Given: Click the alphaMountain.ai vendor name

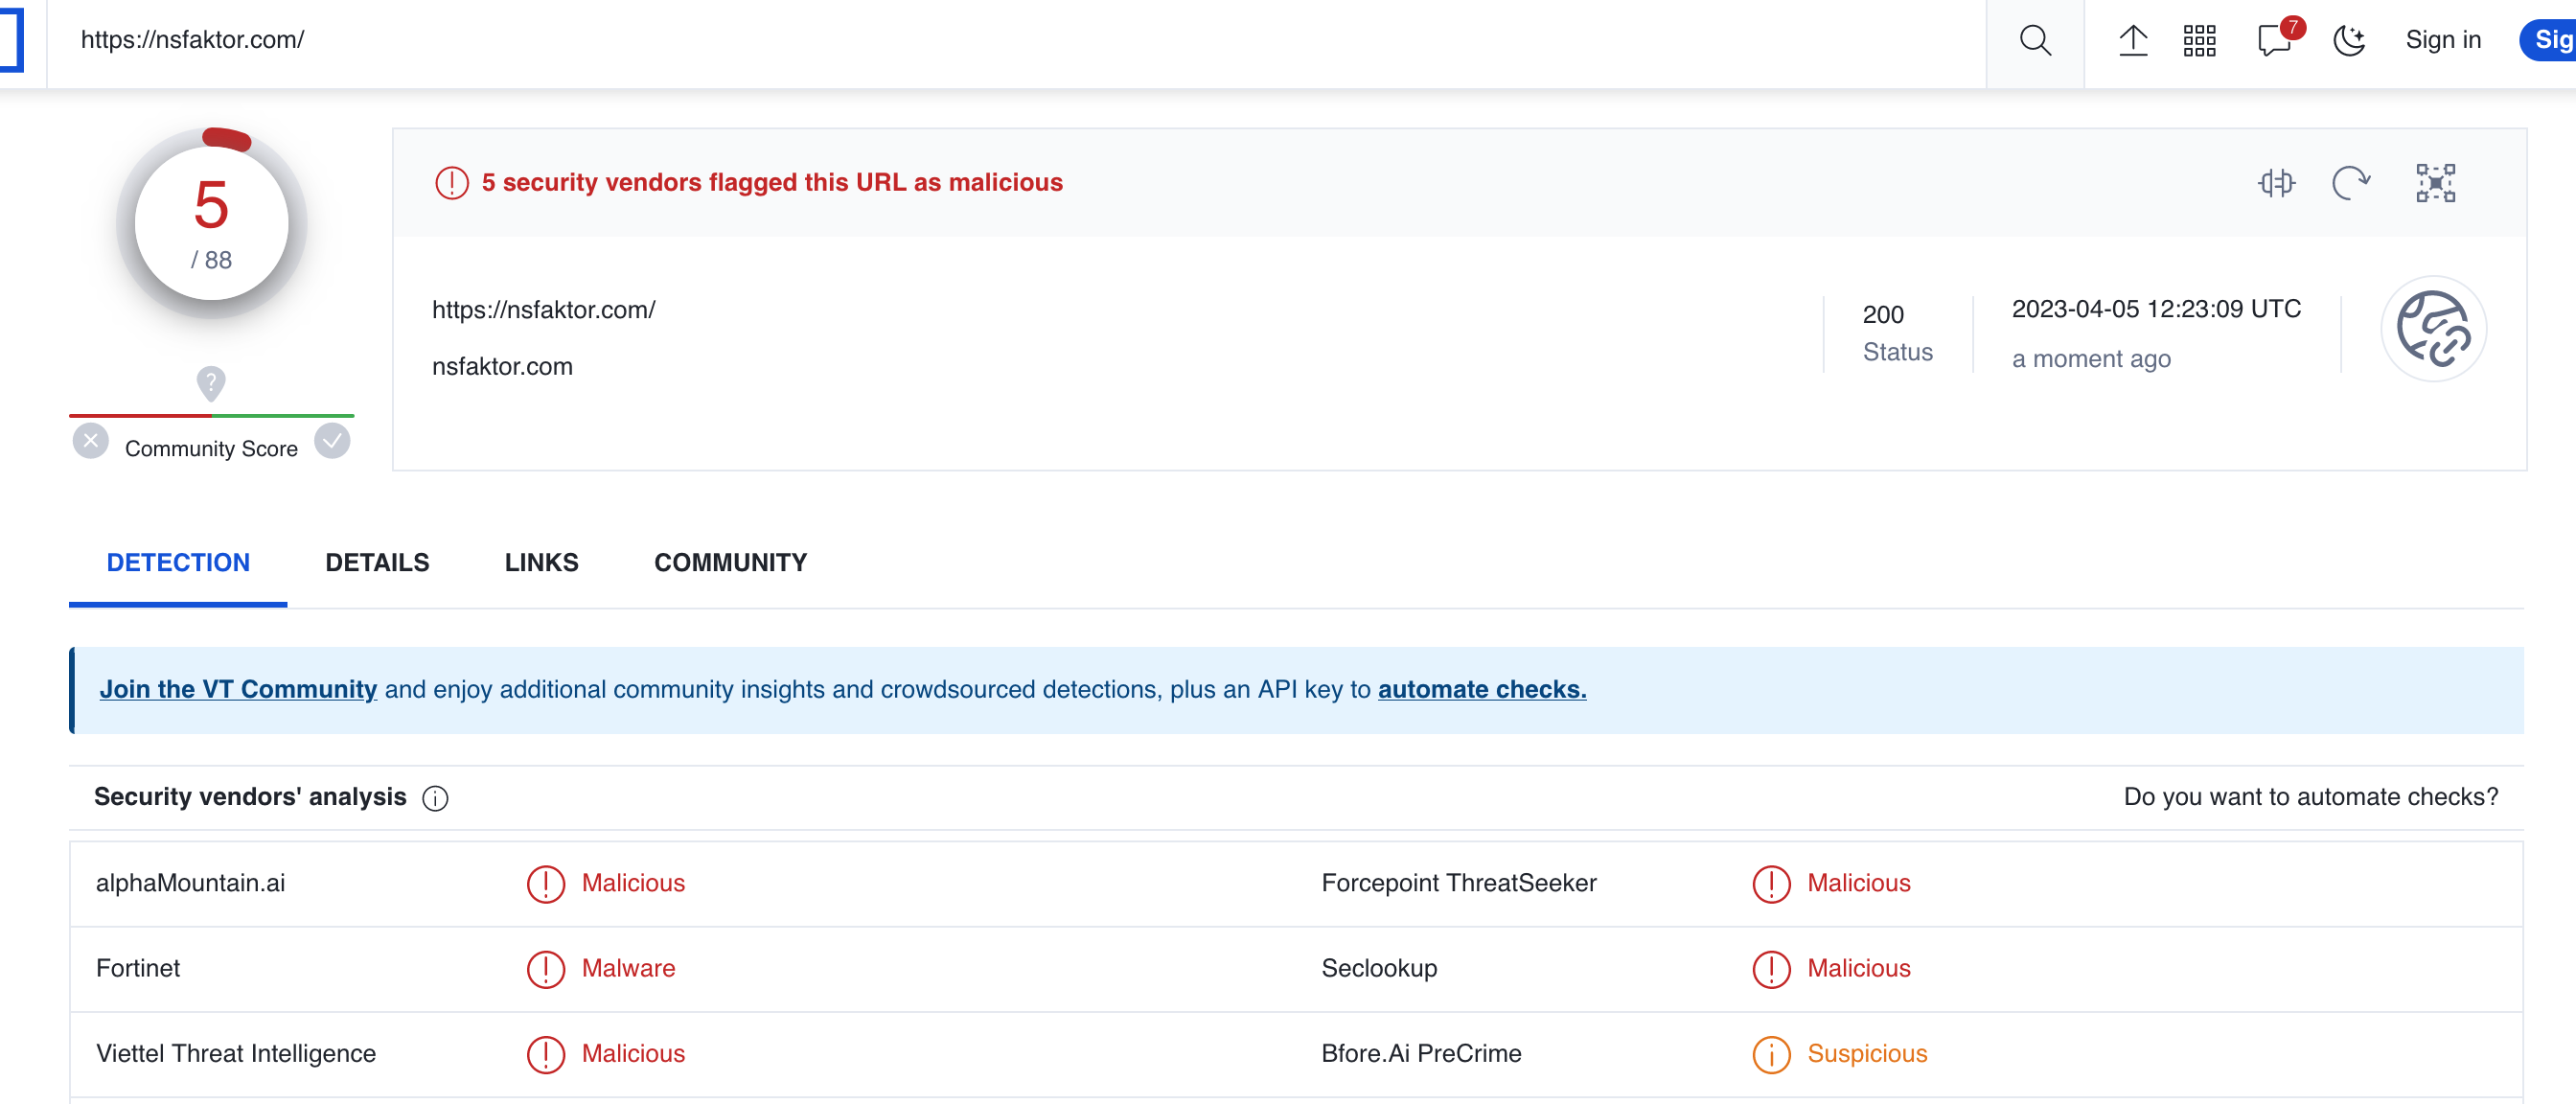Looking at the screenshot, I should tap(190, 883).
